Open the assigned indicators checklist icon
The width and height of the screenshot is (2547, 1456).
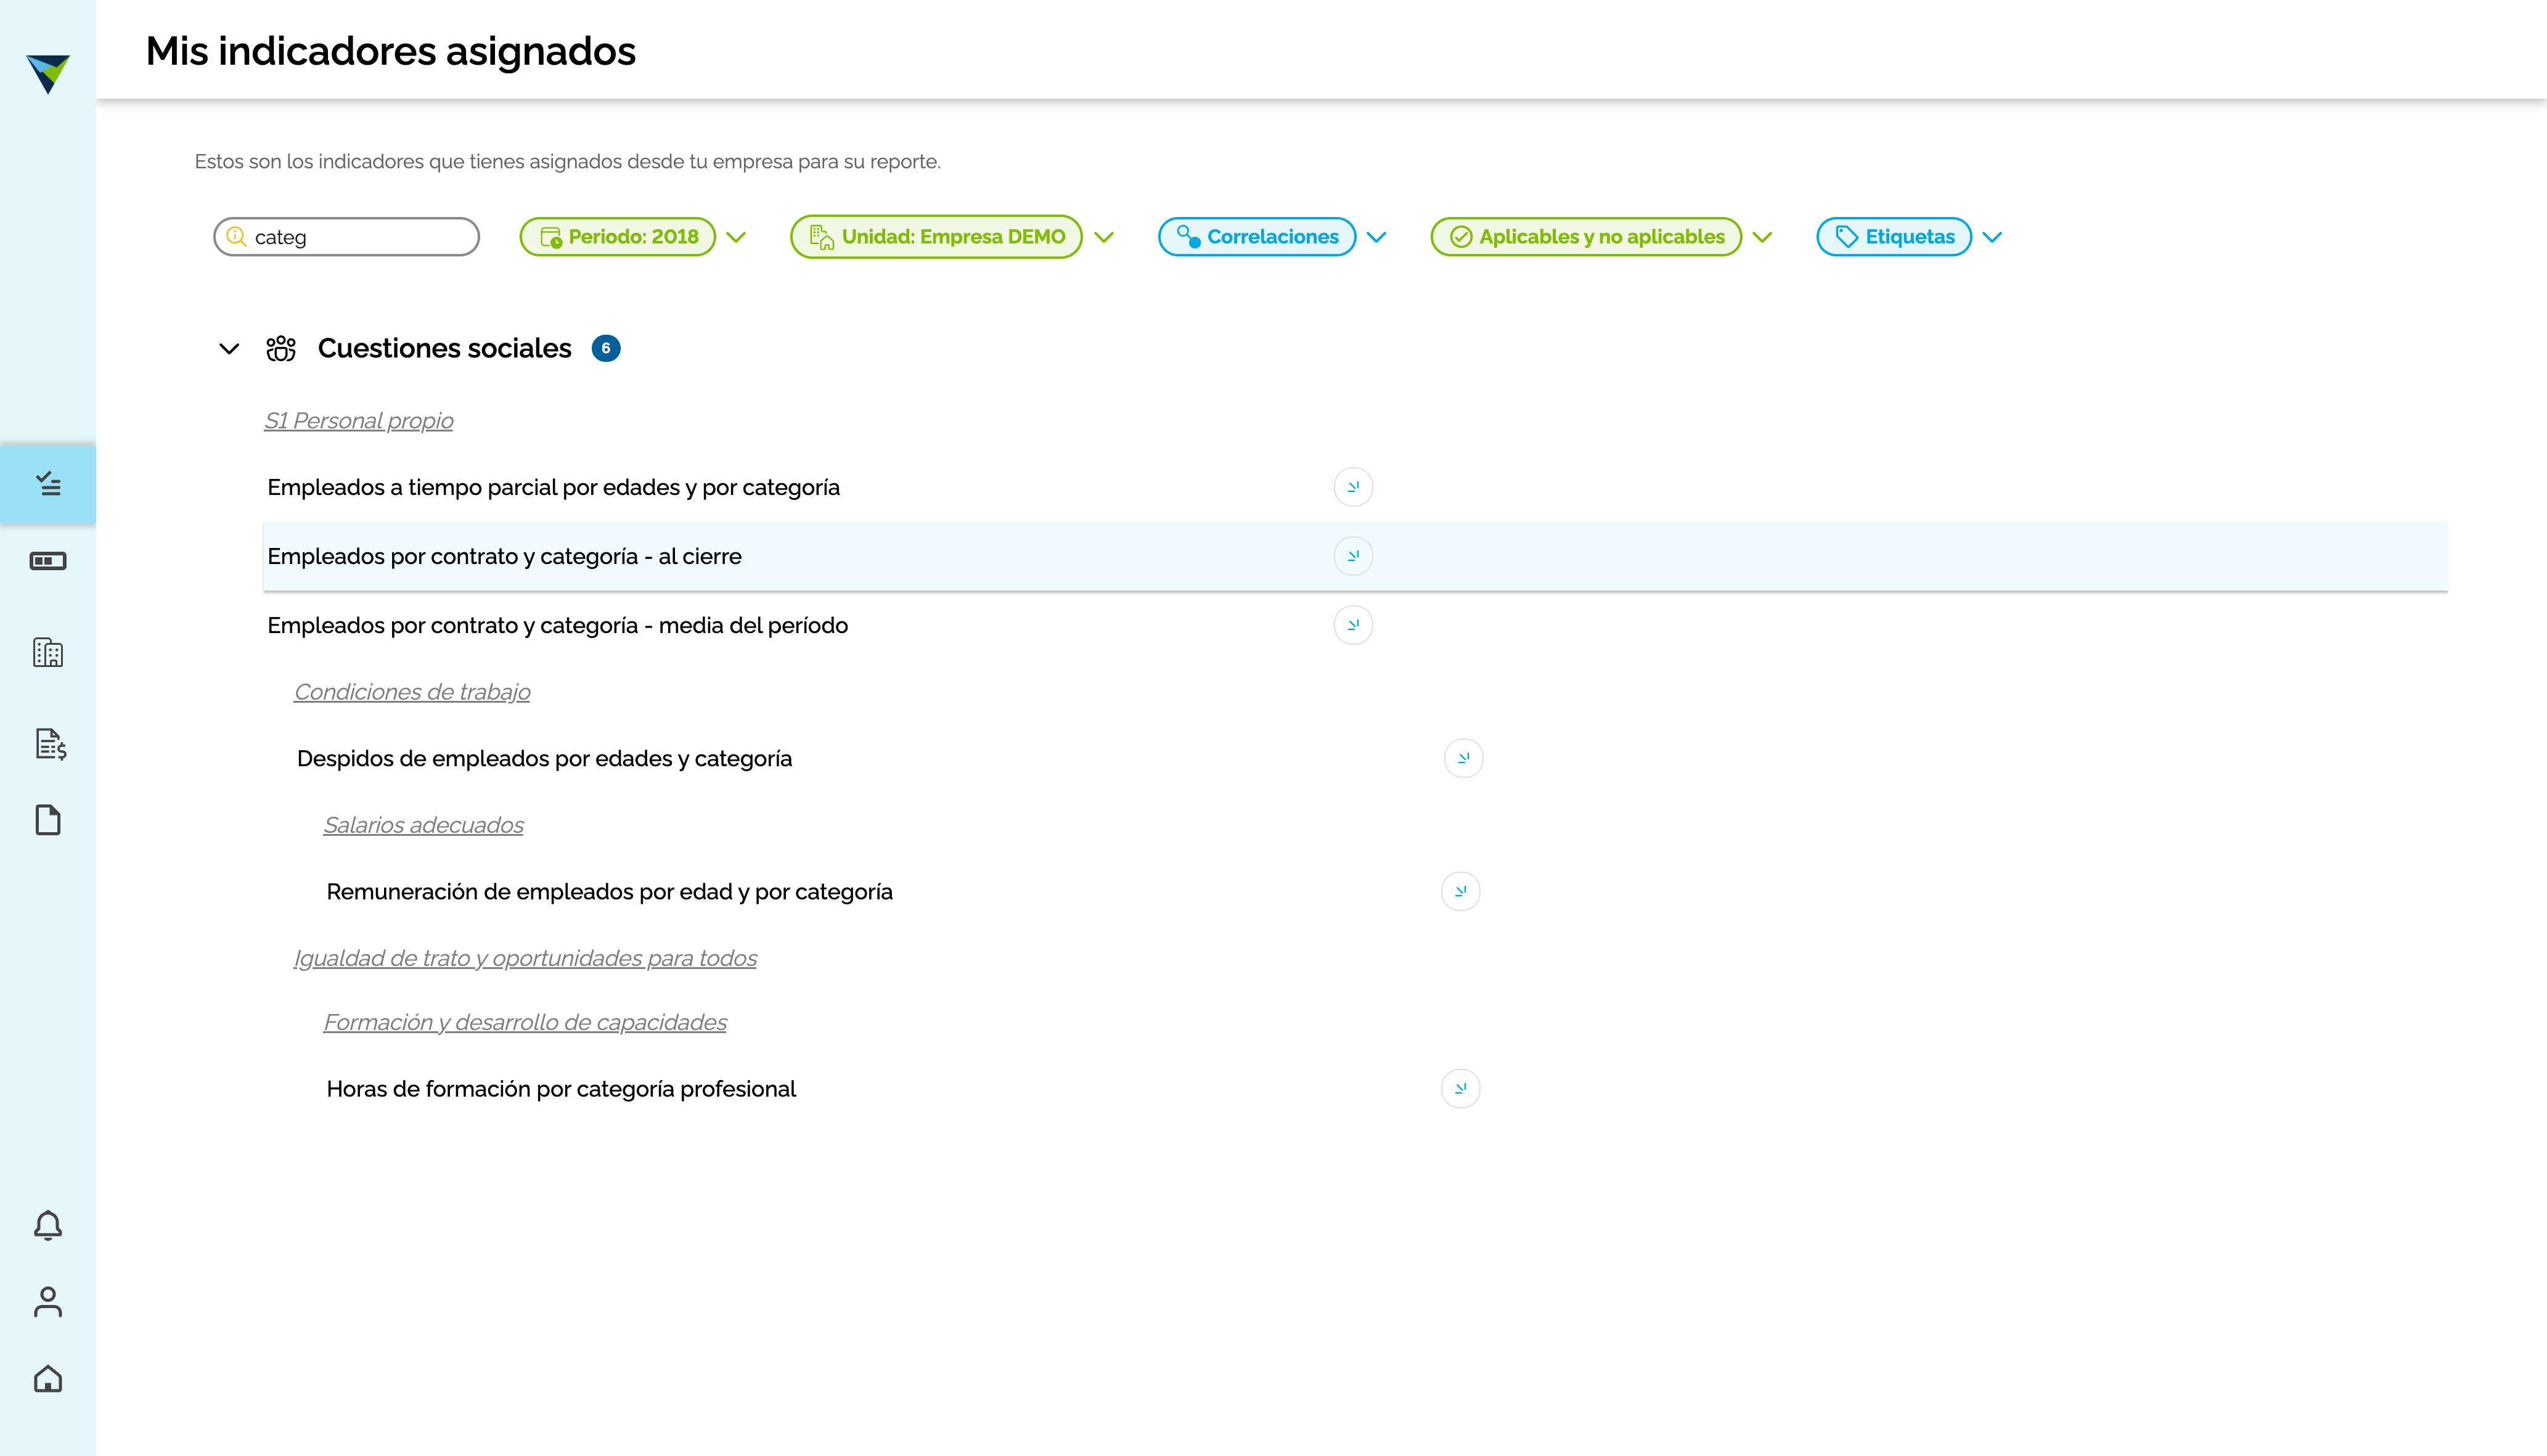48,484
